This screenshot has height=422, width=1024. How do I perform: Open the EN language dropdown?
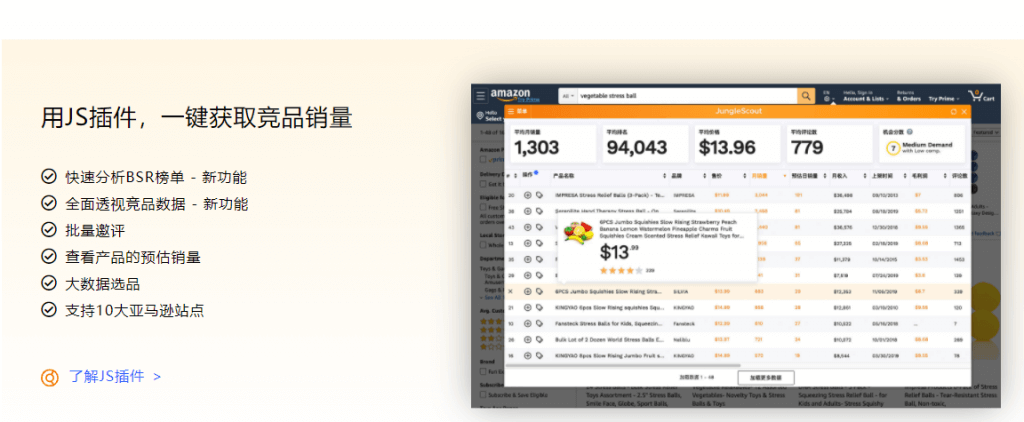coord(829,96)
